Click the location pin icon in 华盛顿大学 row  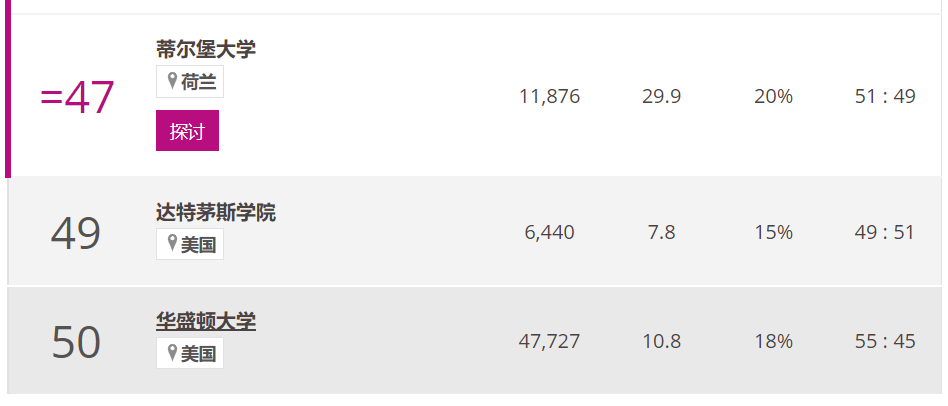(x=172, y=352)
